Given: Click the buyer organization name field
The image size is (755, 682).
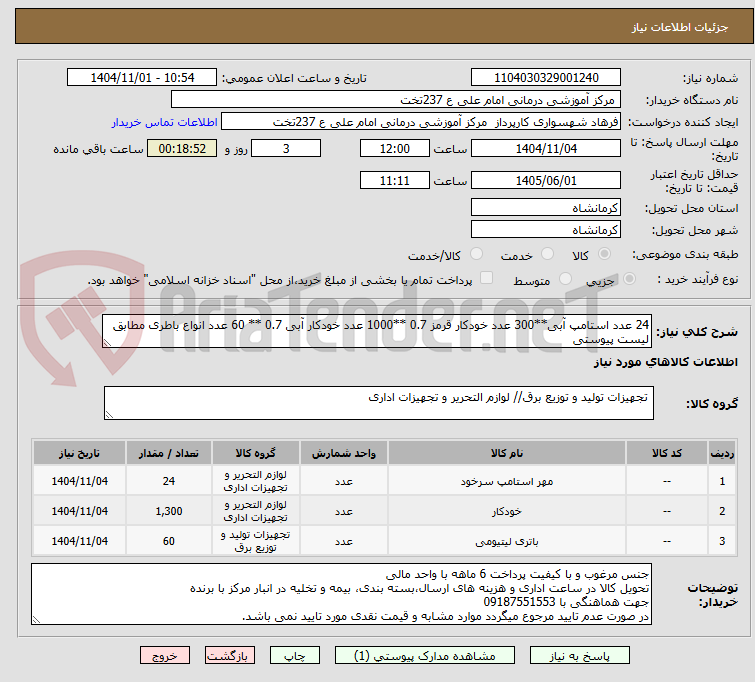Looking at the screenshot, I should tap(396, 100).
